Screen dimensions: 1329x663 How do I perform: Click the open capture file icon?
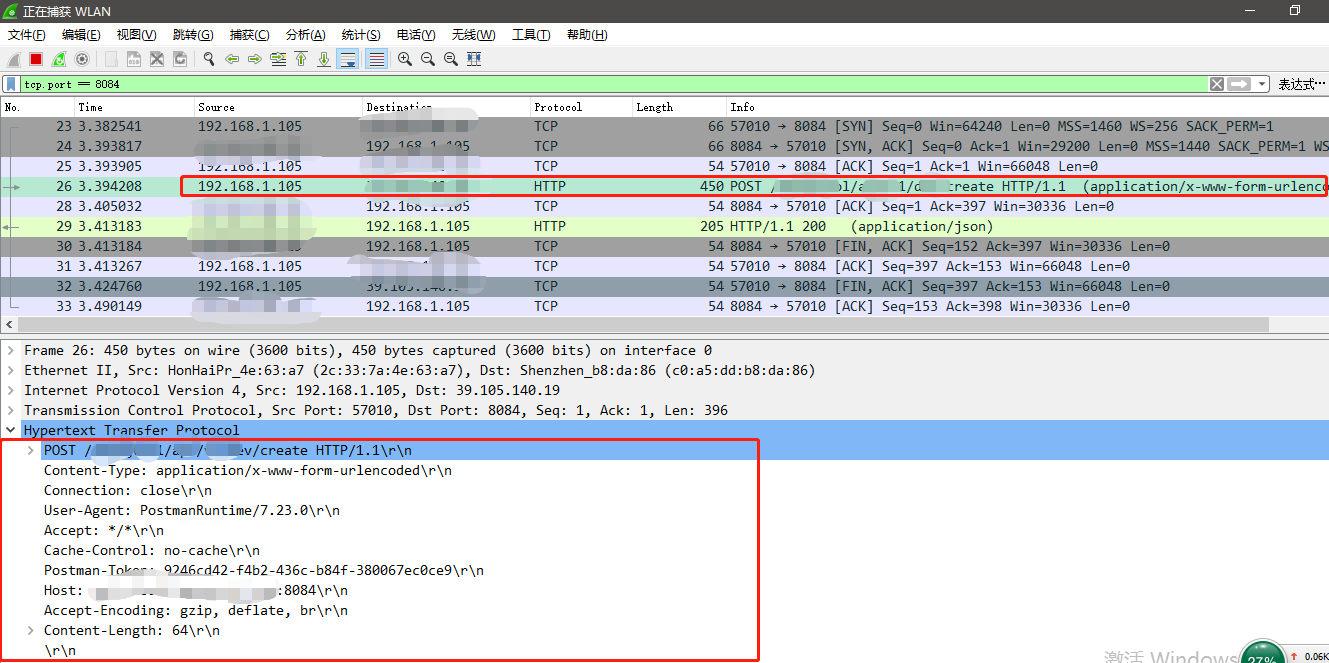point(111,59)
